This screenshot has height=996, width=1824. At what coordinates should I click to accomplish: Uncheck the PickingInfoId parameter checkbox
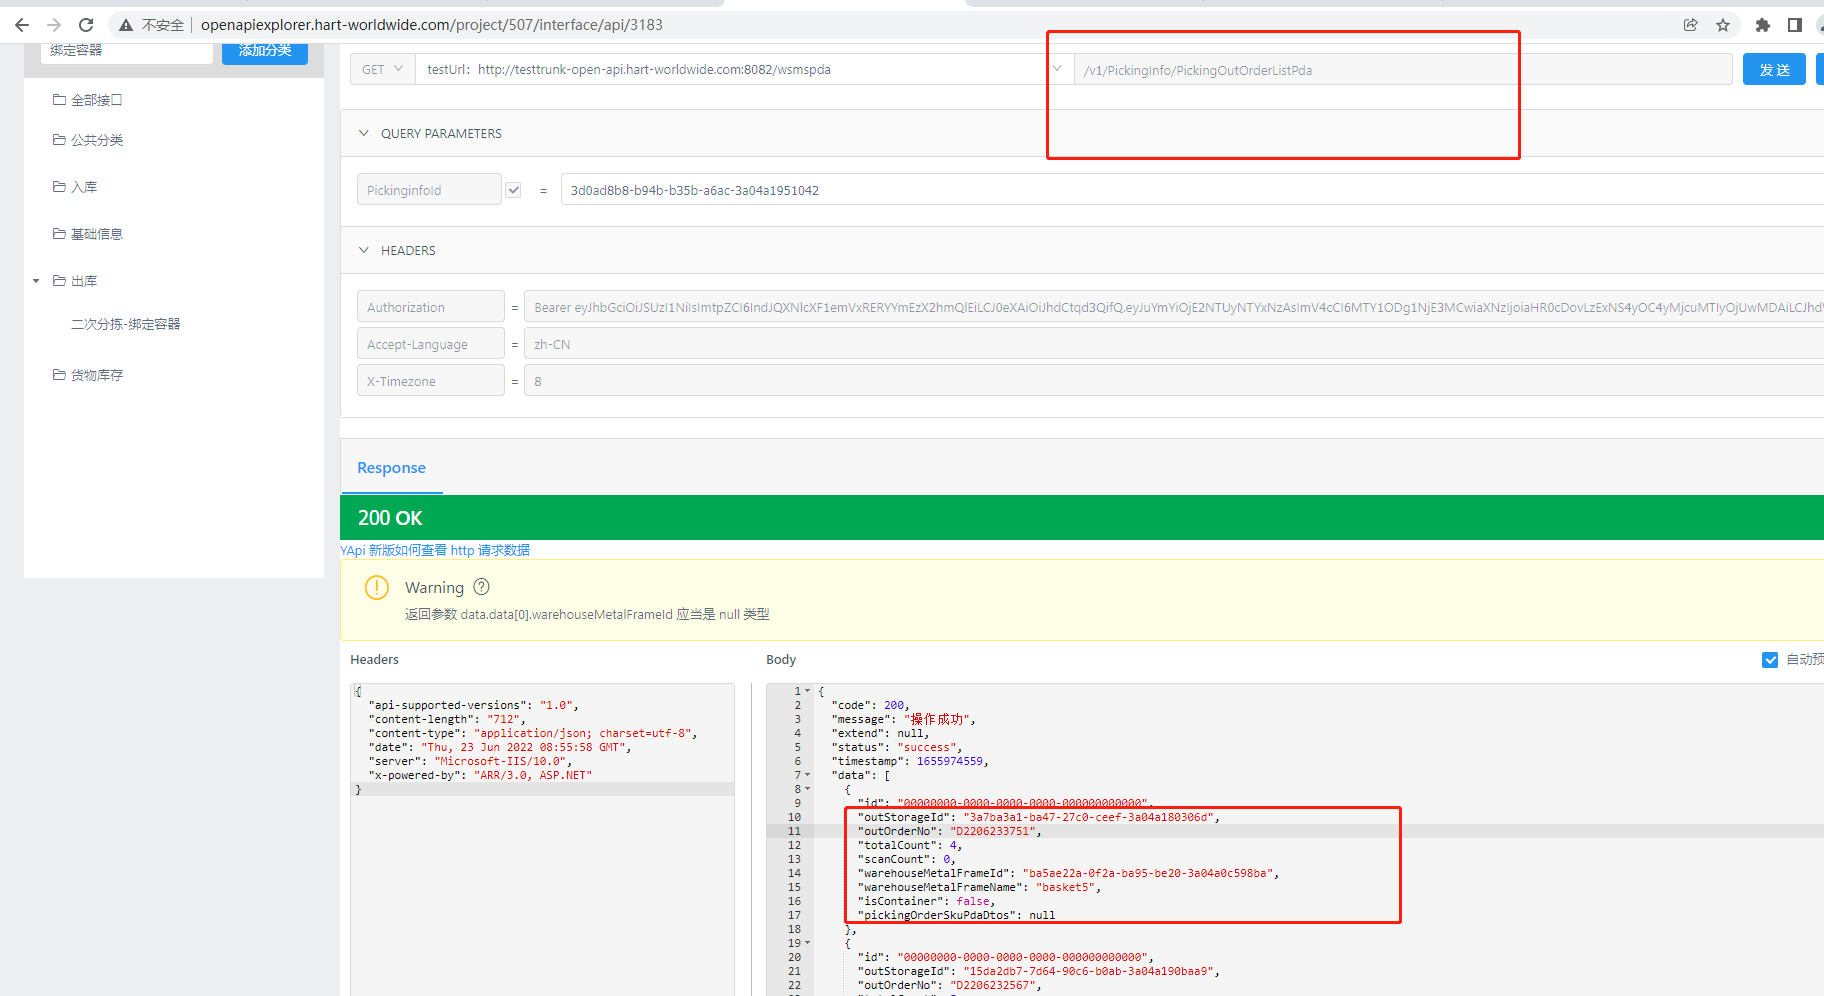pos(513,190)
